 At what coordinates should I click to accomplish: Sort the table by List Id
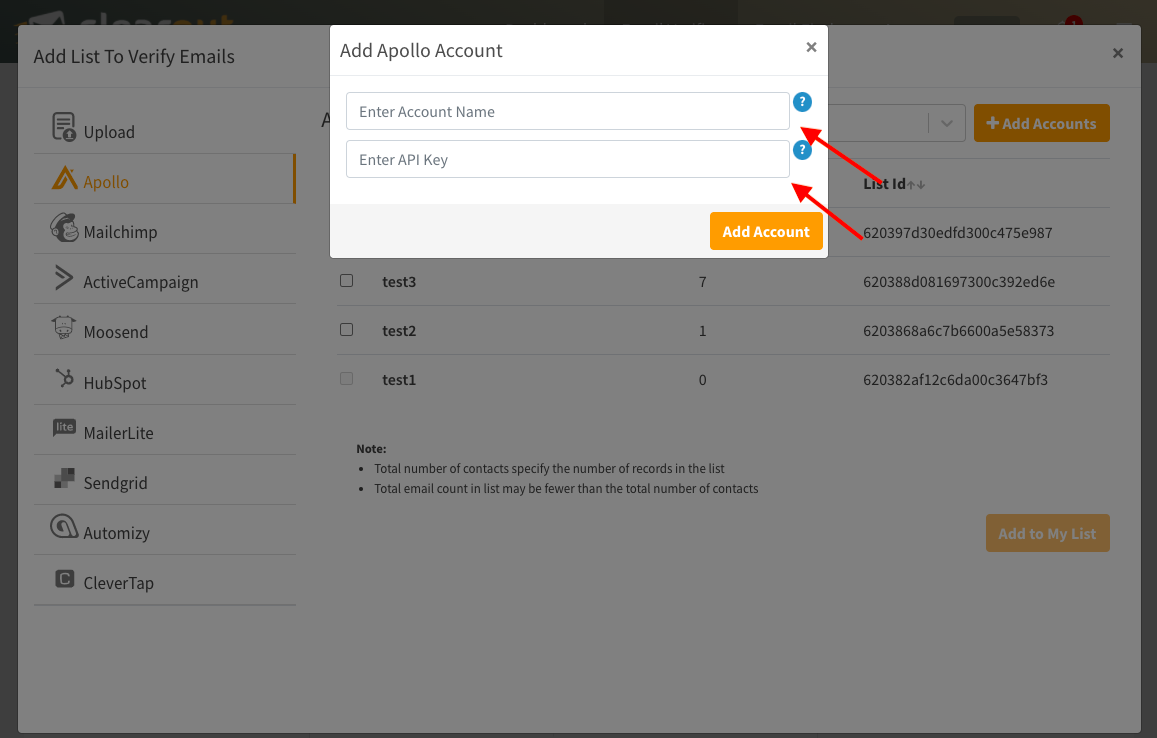[x=916, y=184]
